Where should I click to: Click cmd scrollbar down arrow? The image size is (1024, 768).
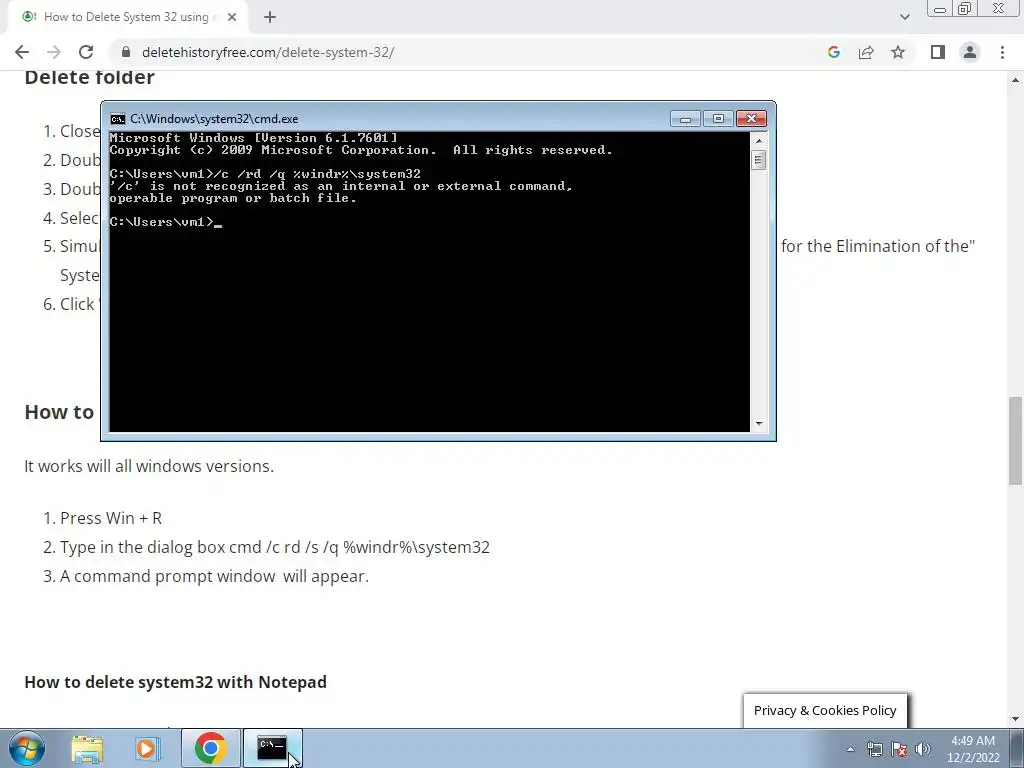(x=758, y=423)
